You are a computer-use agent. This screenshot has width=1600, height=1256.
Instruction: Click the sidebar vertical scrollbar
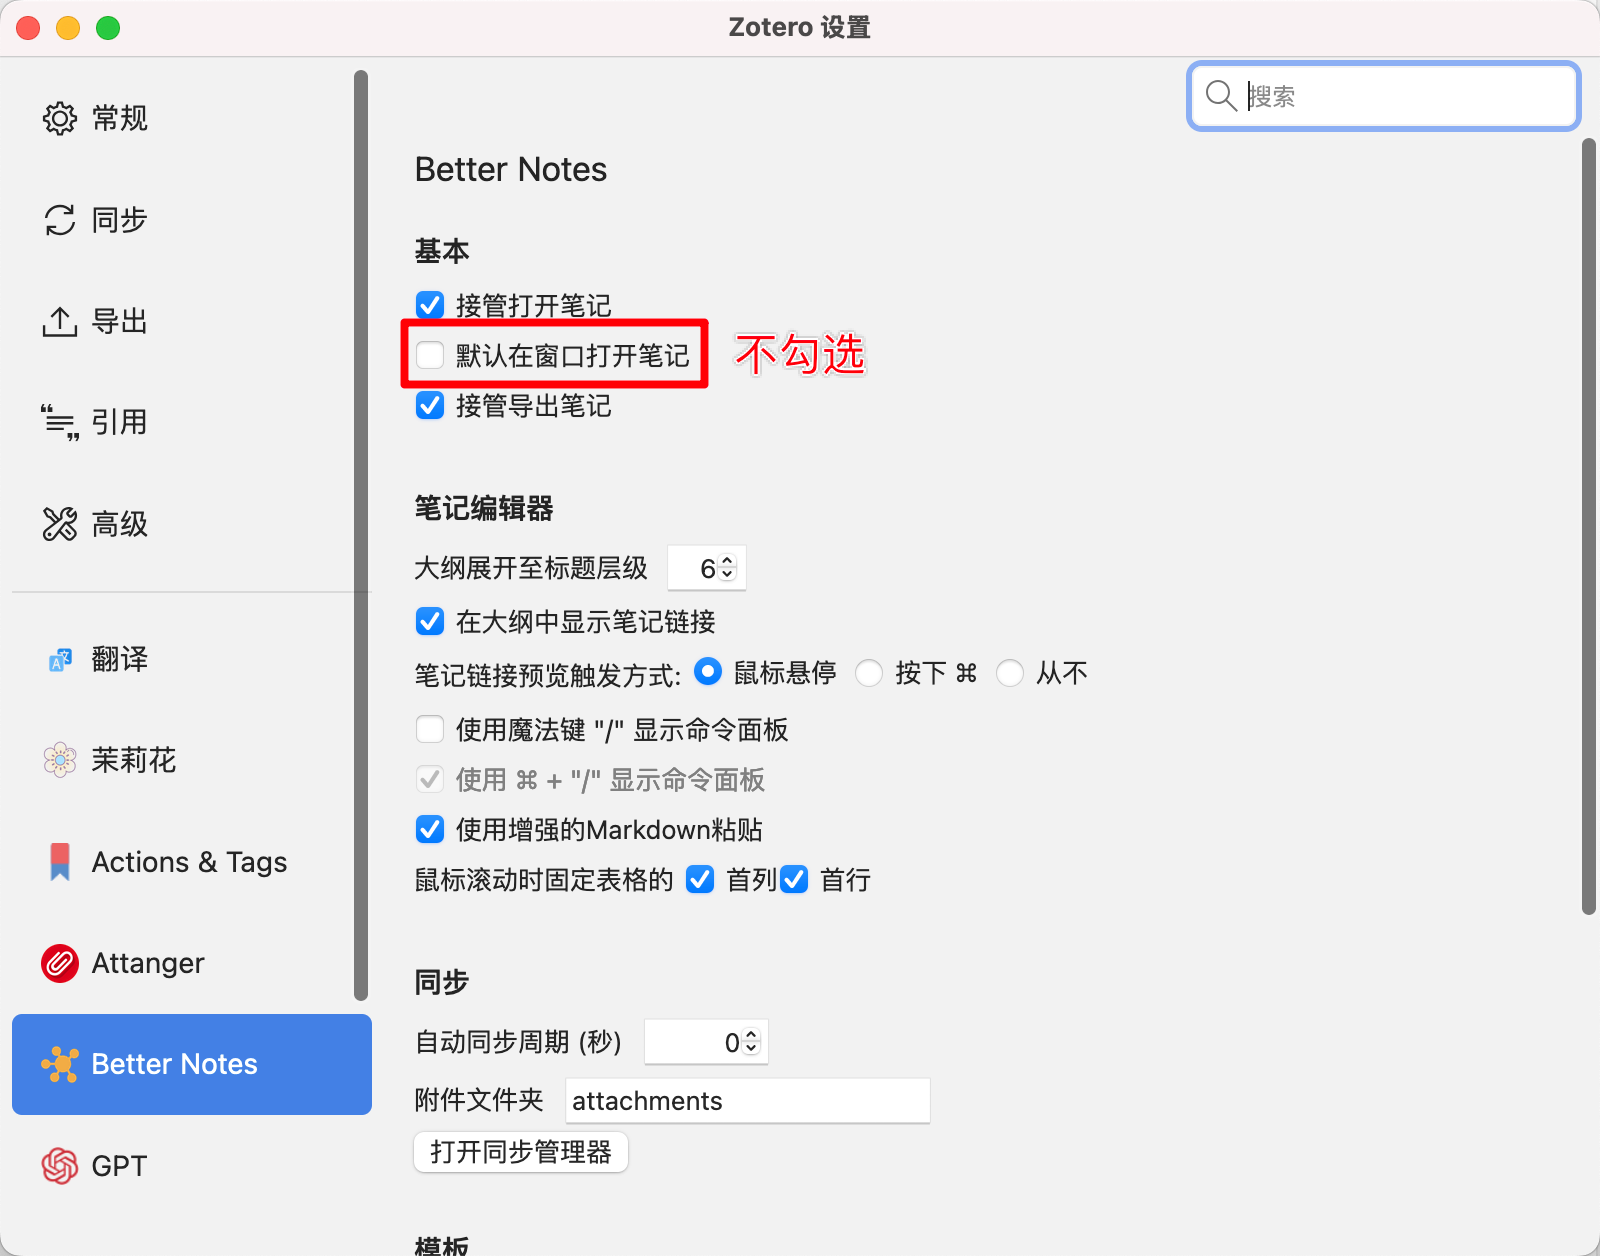click(x=361, y=535)
